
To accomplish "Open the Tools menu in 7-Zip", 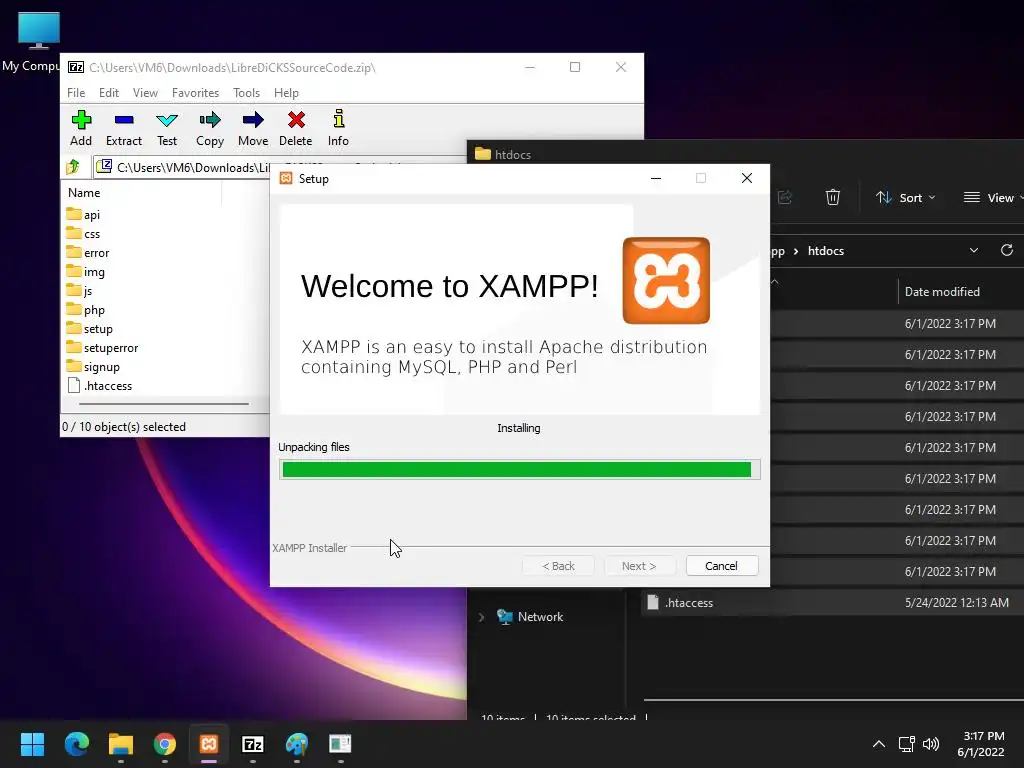I will coord(246,93).
